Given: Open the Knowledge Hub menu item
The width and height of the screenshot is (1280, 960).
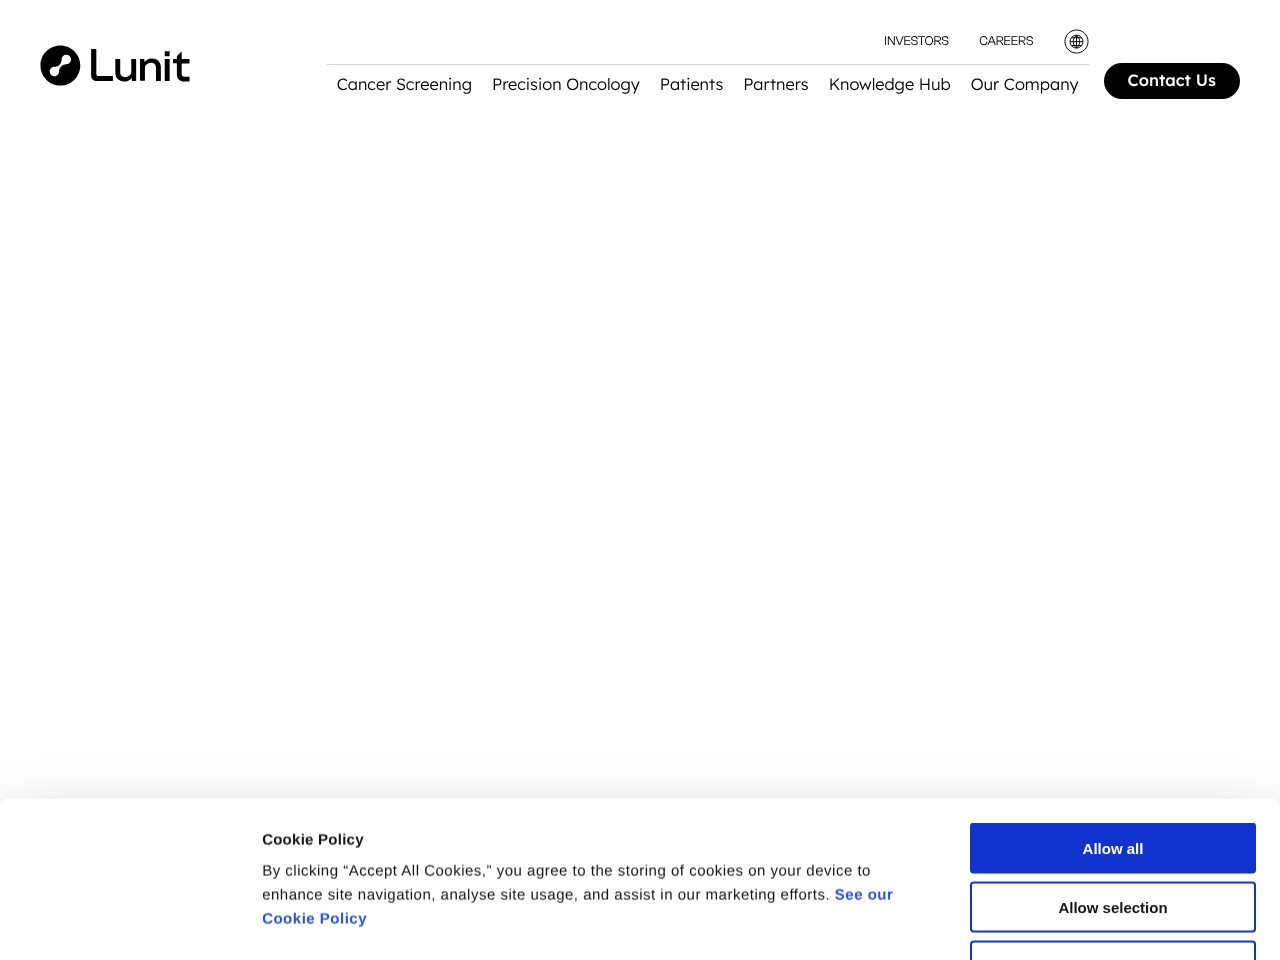Looking at the screenshot, I should click(x=889, y=85).
